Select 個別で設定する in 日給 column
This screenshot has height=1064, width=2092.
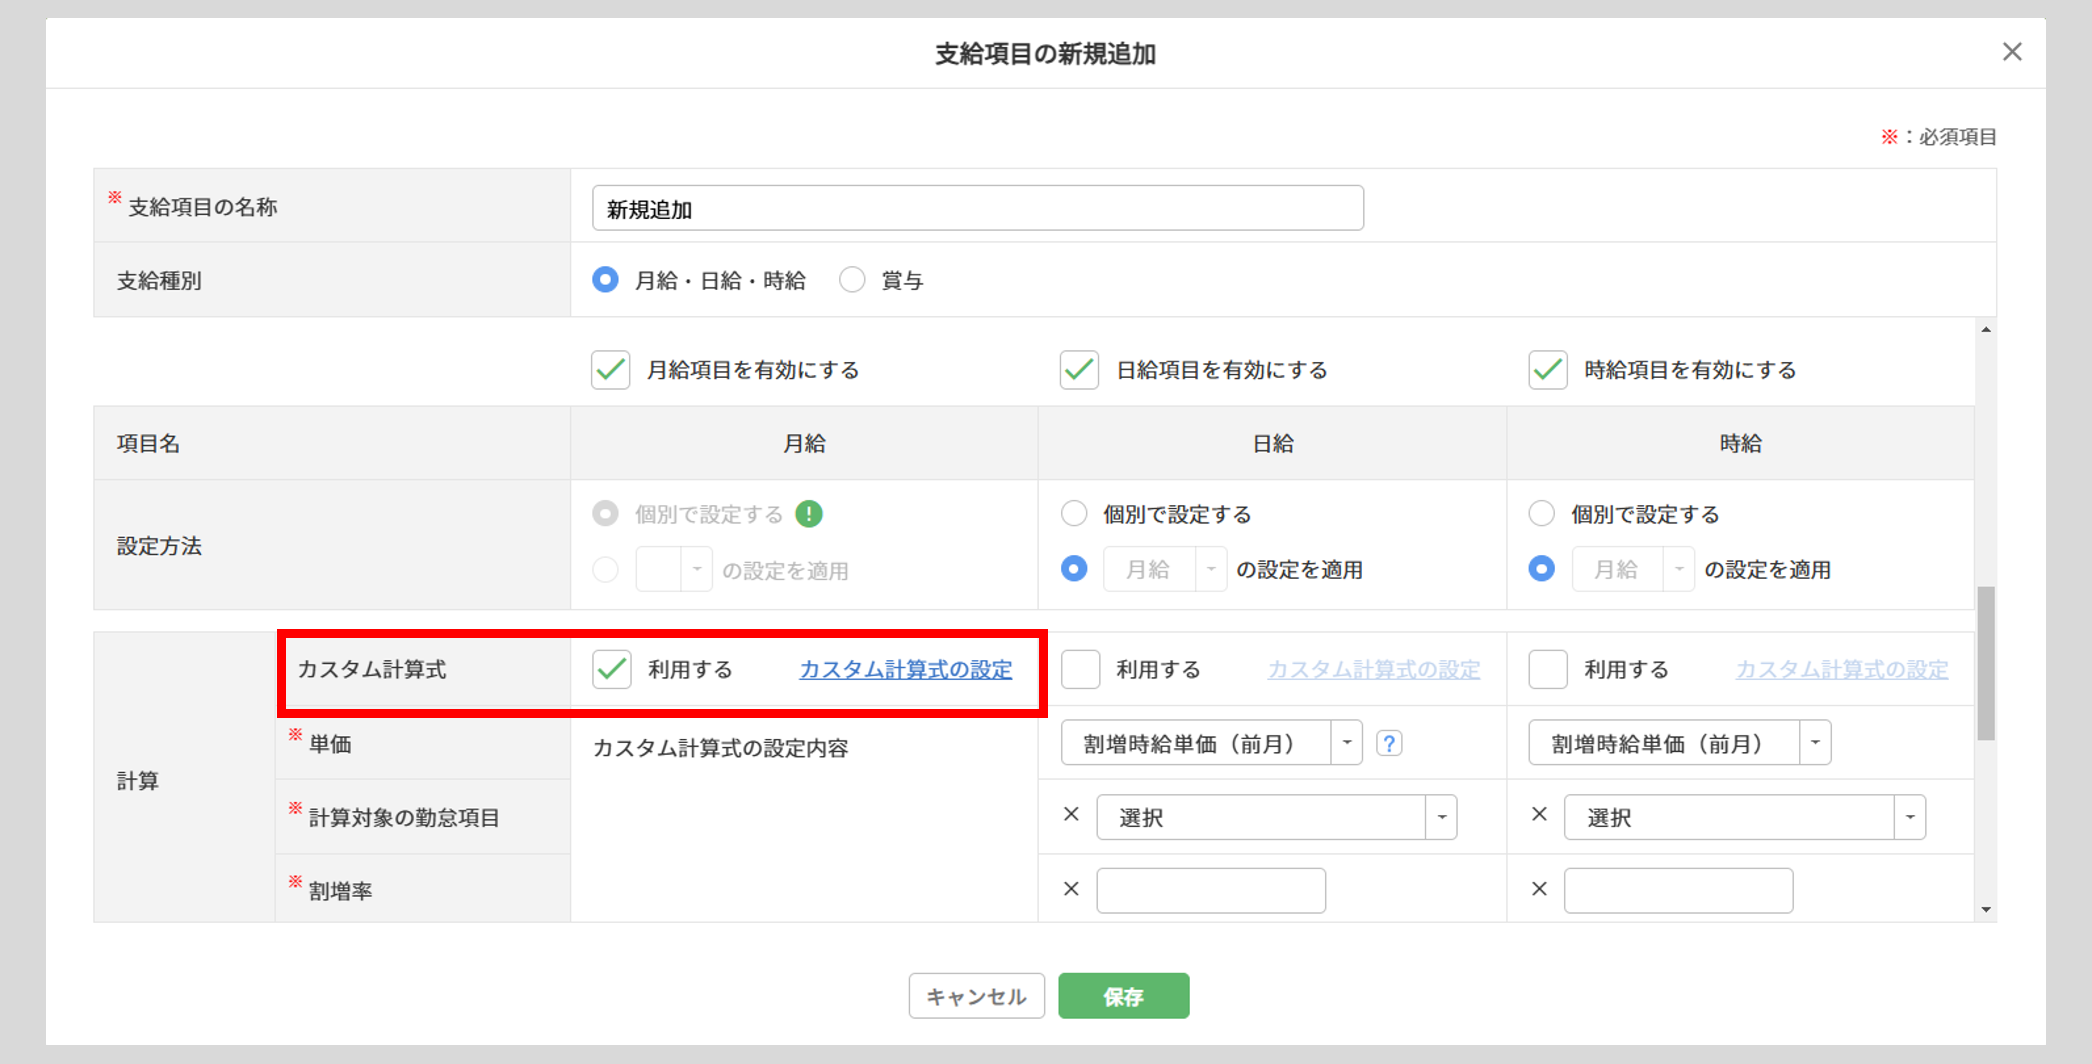pos(1074,514)
